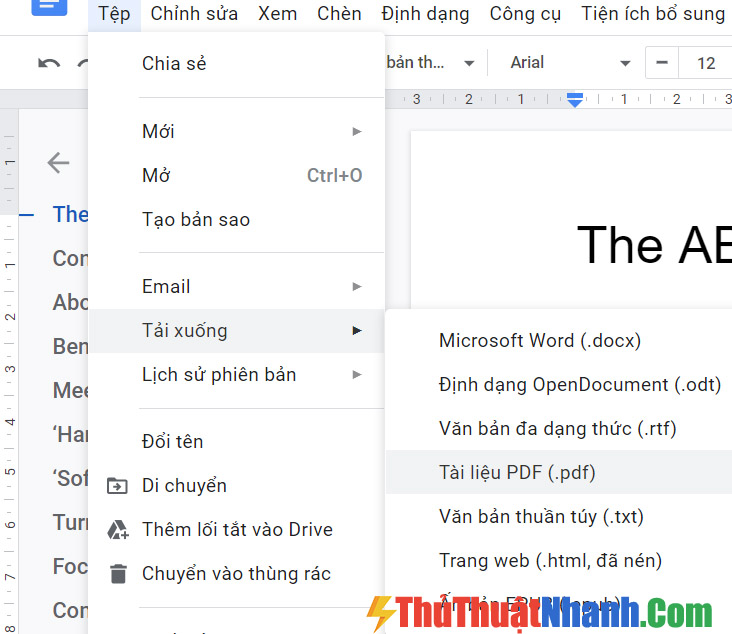Expand the Mới submenu

(237, 131)
